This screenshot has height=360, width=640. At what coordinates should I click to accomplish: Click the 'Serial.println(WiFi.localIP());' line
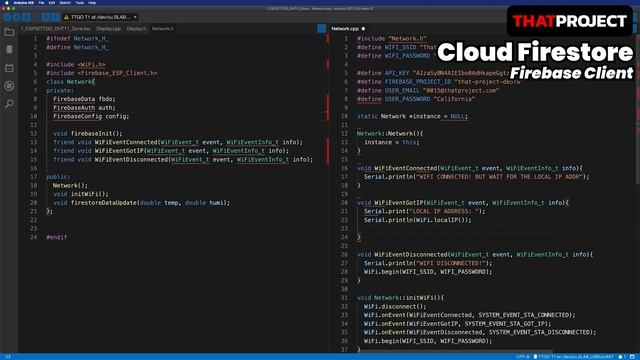[x=418, y=220]
